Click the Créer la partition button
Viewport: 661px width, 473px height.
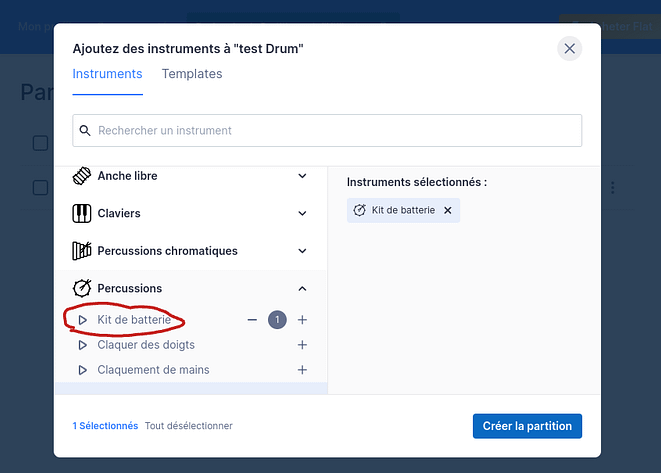[527, 426]
